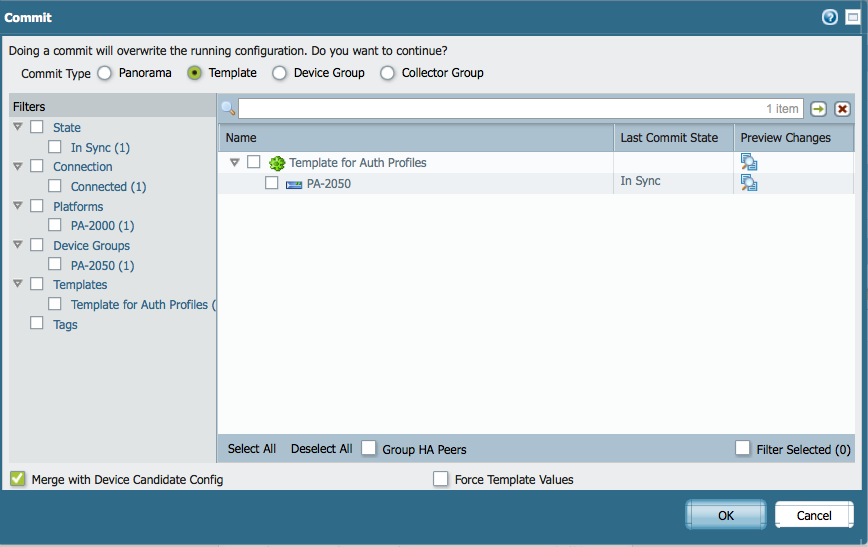Image resolution: width=868 pixels, height=547 pixels.
Task: Enable Filter Selected (0)
Action: pos(743,448)
